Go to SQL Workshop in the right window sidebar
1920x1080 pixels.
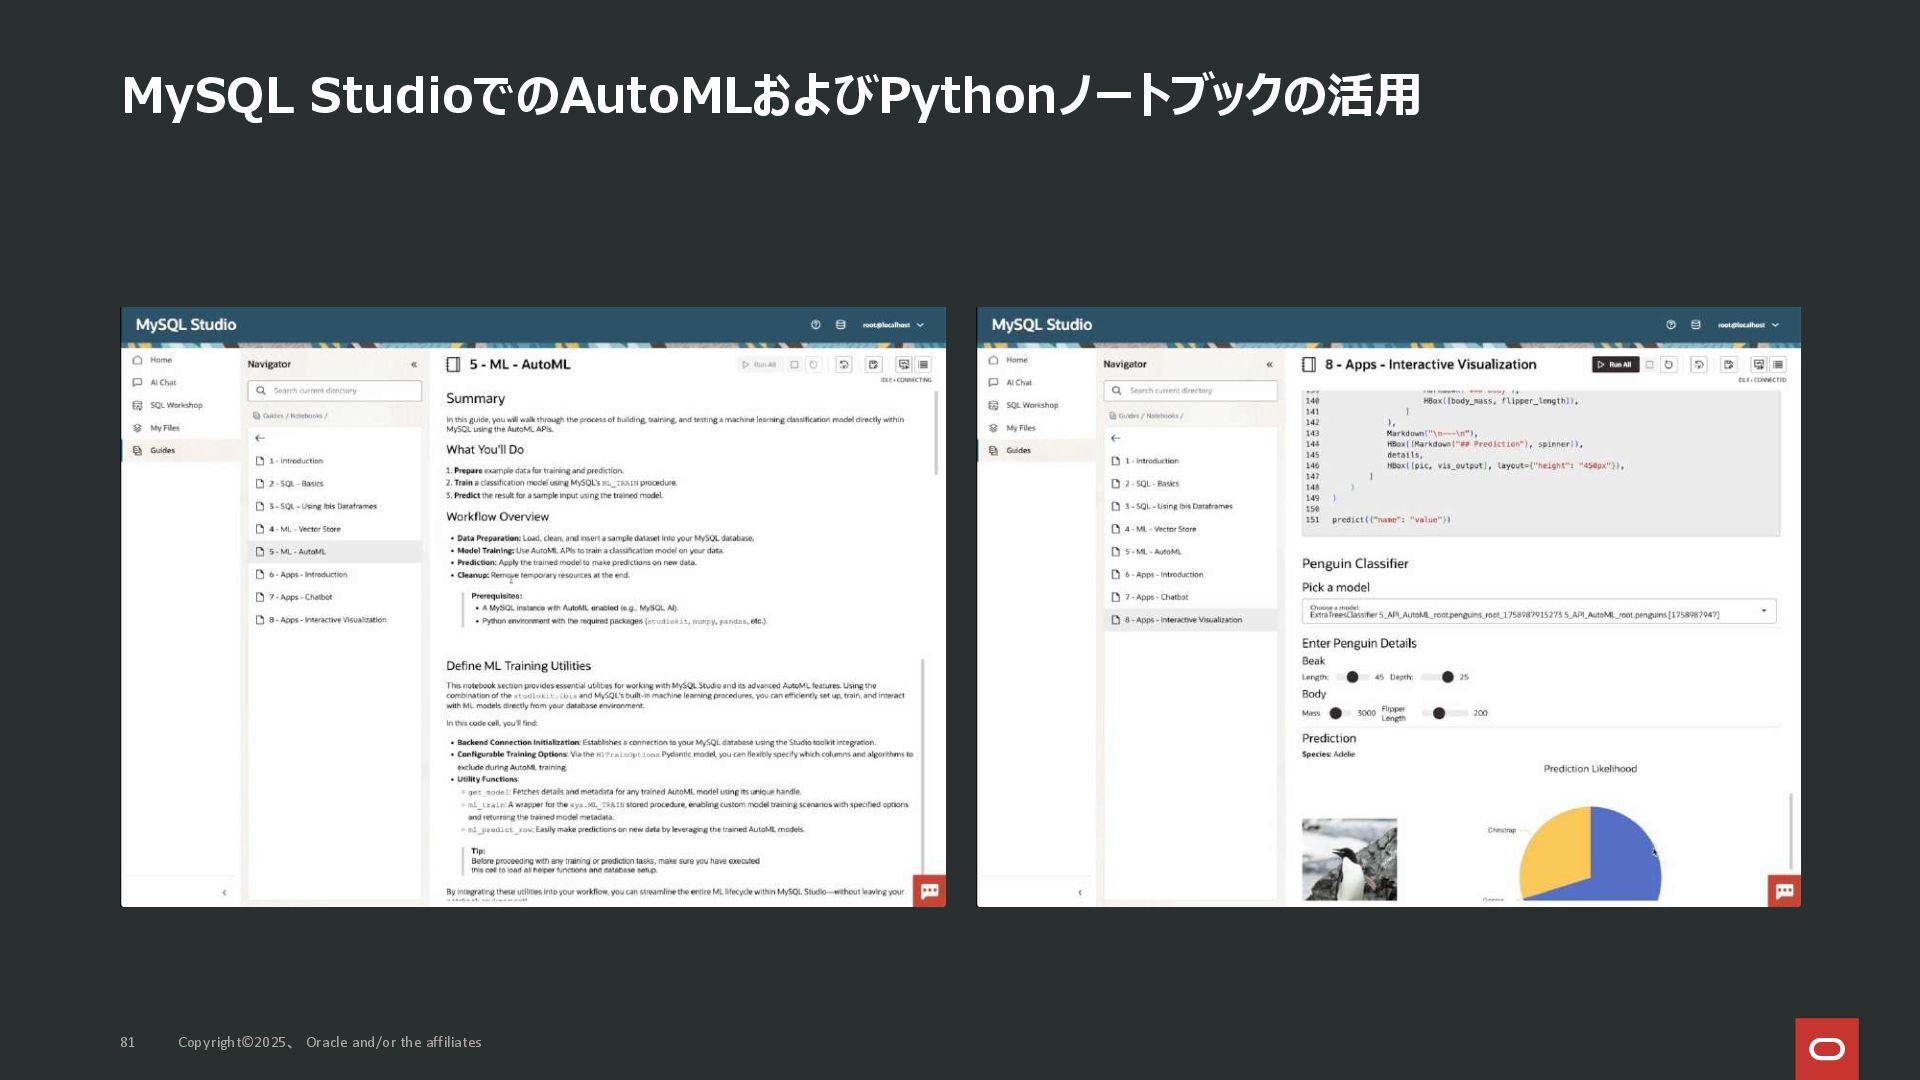tap(1032, 405)
